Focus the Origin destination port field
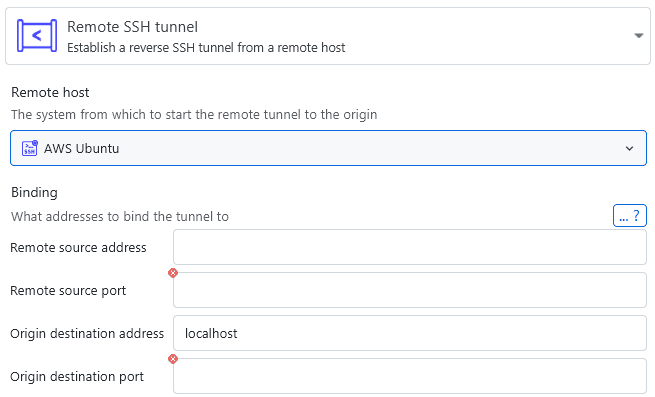The height and width of the screenshot is (397, 655). point(410,376)
